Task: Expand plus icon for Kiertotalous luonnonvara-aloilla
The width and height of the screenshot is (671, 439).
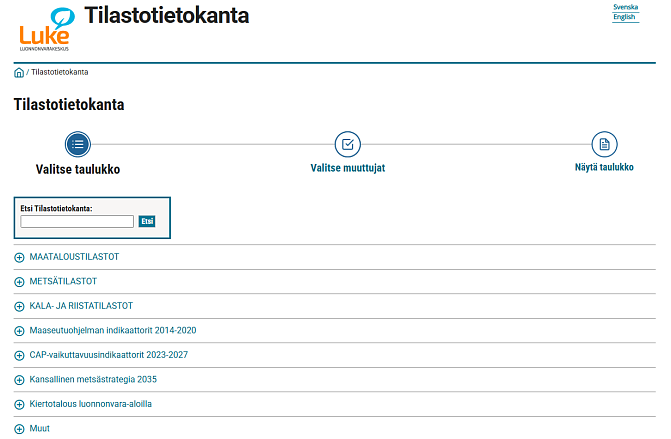Action: point(19,404)
